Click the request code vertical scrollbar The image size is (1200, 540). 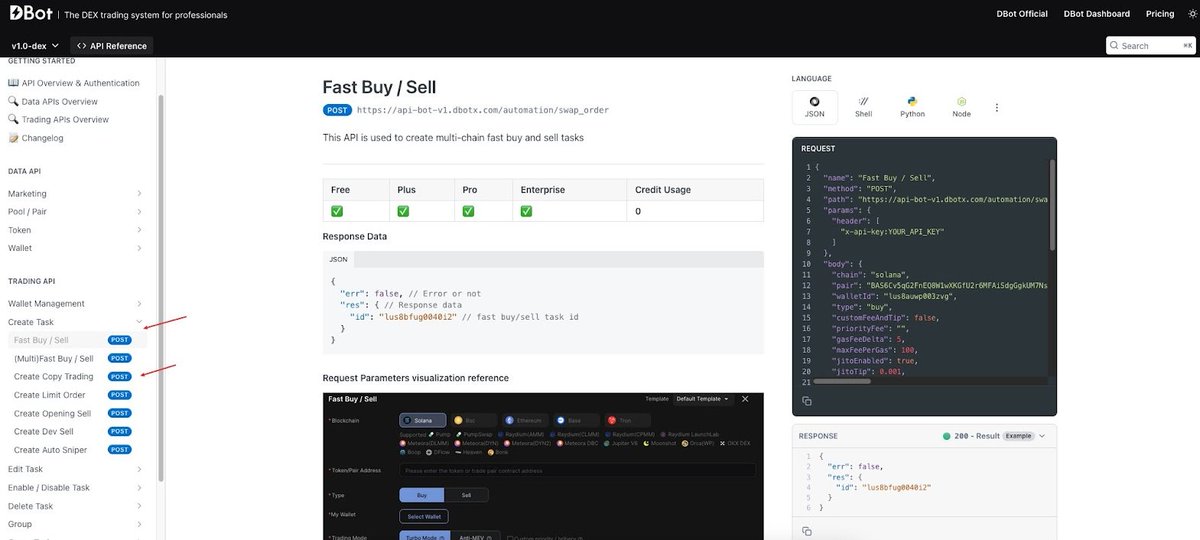pyautogui.click(x=1051, y=205)
